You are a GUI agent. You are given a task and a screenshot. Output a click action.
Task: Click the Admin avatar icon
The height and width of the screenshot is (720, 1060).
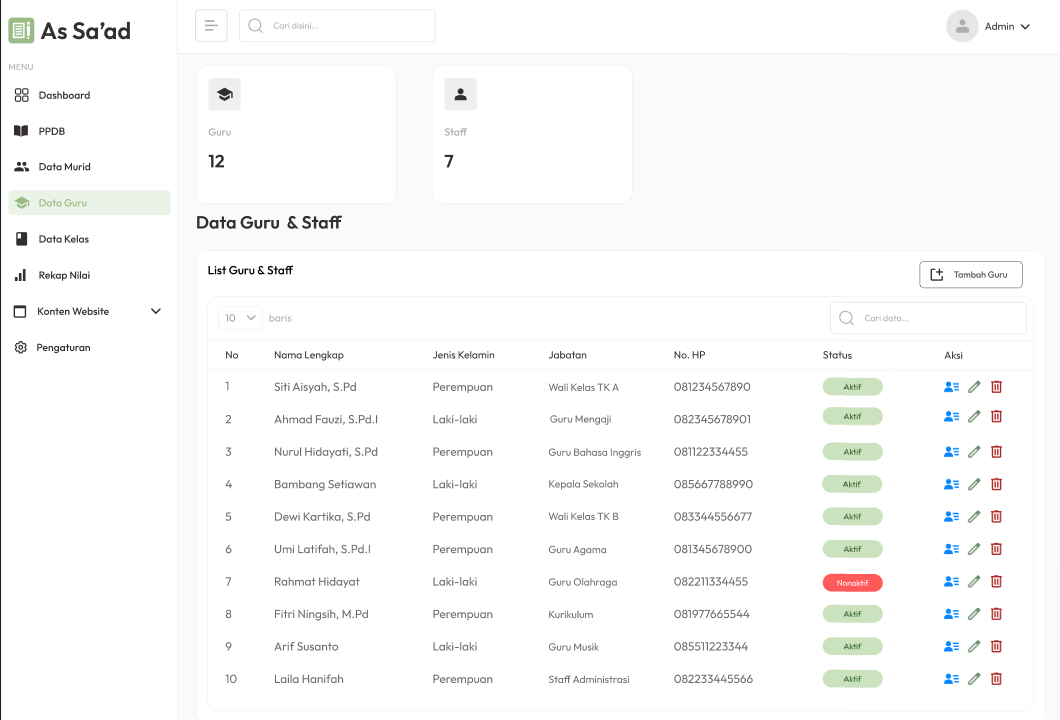[x=962, y=26]
